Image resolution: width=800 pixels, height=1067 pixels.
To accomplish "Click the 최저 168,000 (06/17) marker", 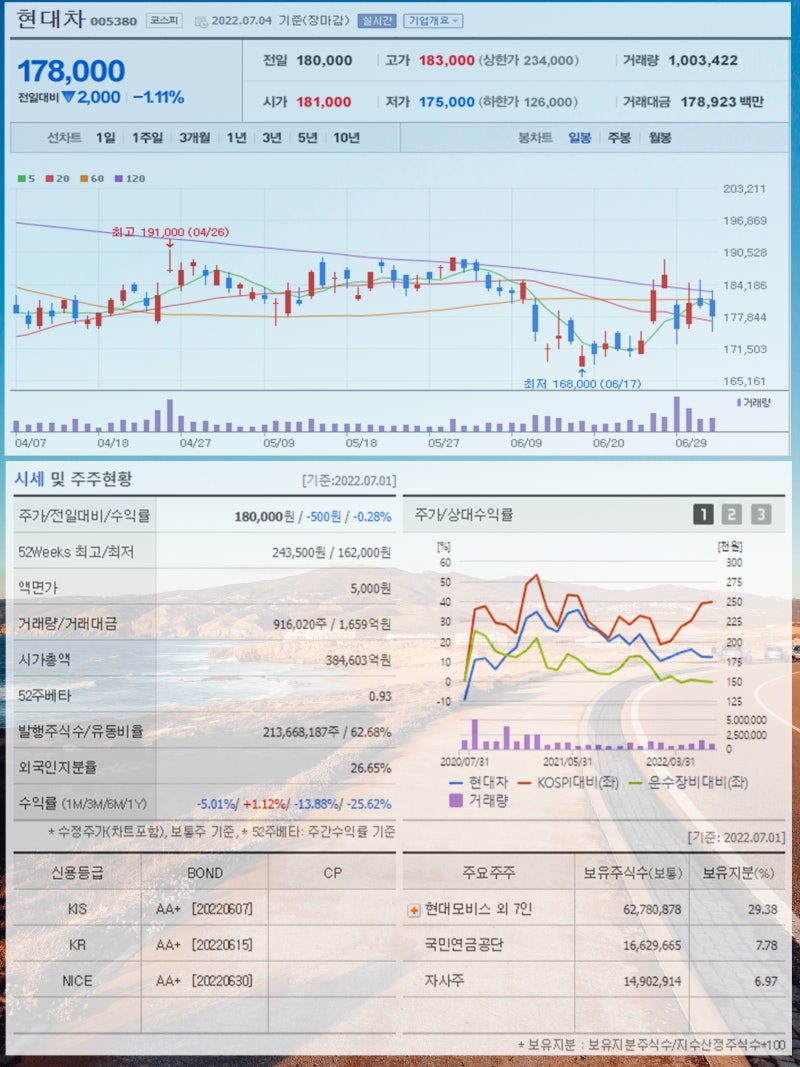I will [x=582, y=384].
